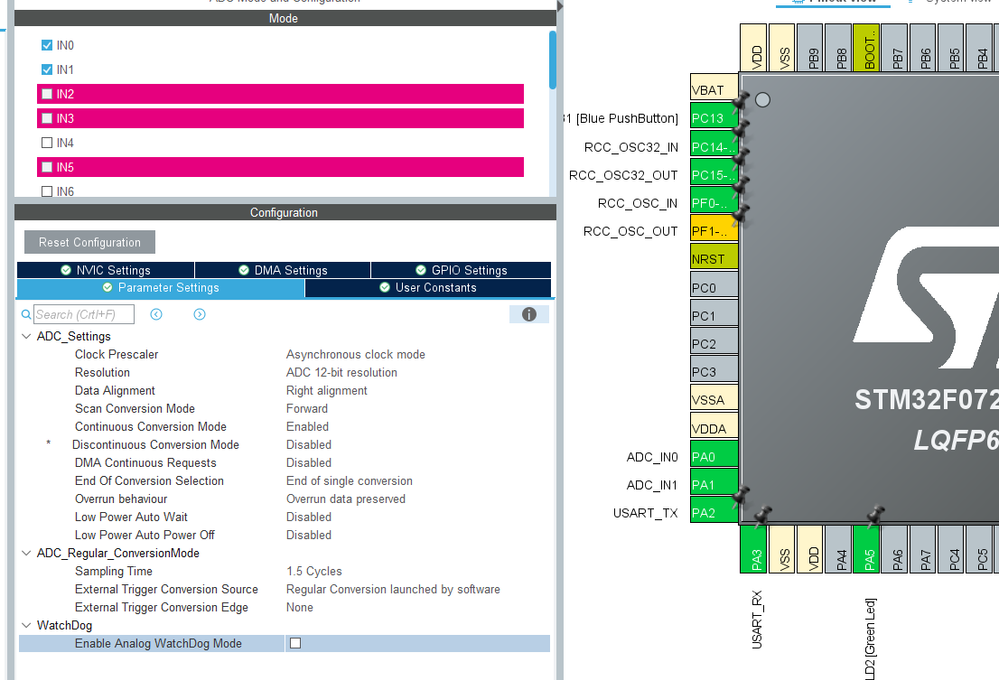Image resolution: width=999 pixels, height=680 pixels.
Task: Click the USART_TX pin label
Action: [645, 513]
